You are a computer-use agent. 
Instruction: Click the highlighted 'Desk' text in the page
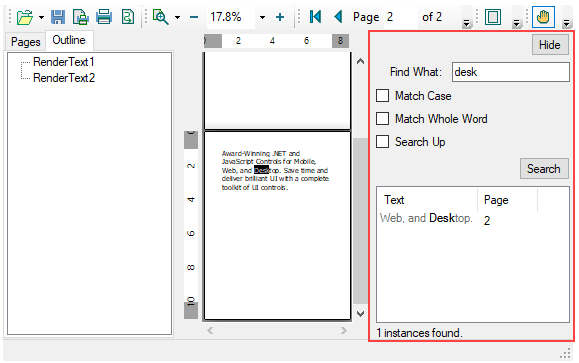point(261,170)
